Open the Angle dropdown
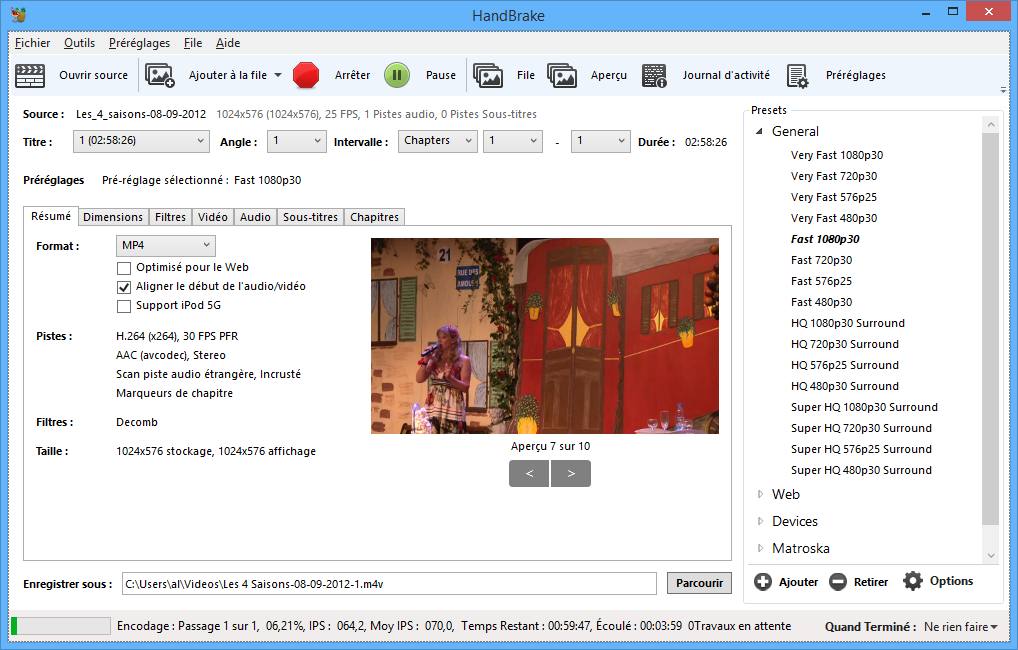Image resolution: width=1018 pixels, height=650 pixels. pos(297,141)
